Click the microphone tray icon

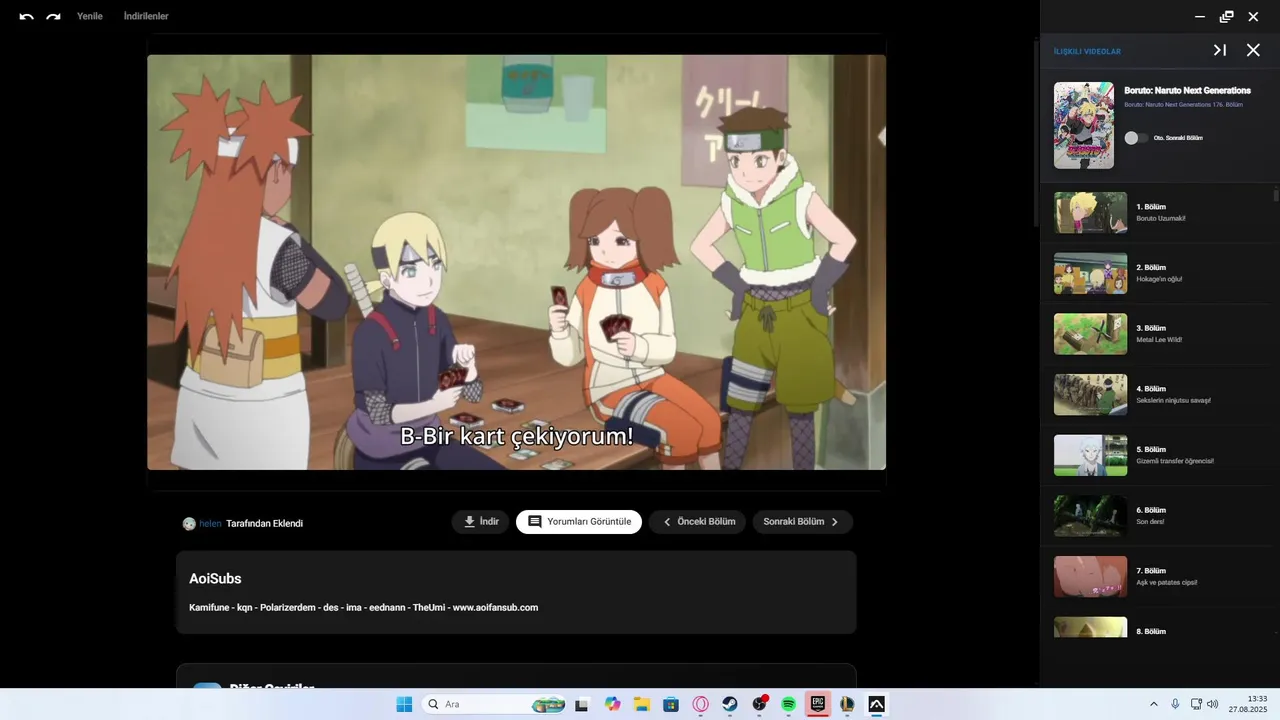(x=1175, y=704)
